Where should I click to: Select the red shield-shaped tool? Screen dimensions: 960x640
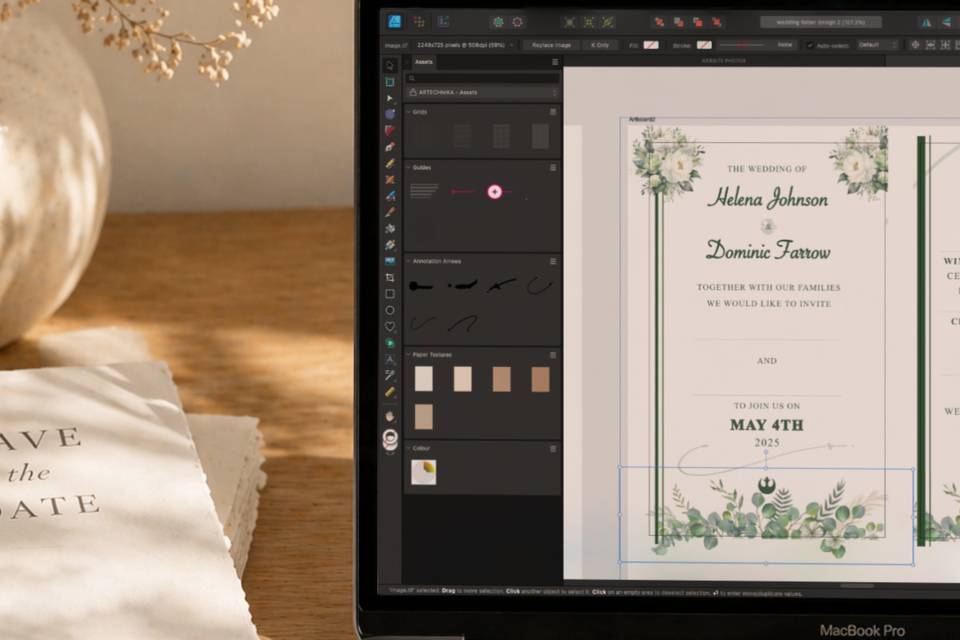(x=390, y=130)
